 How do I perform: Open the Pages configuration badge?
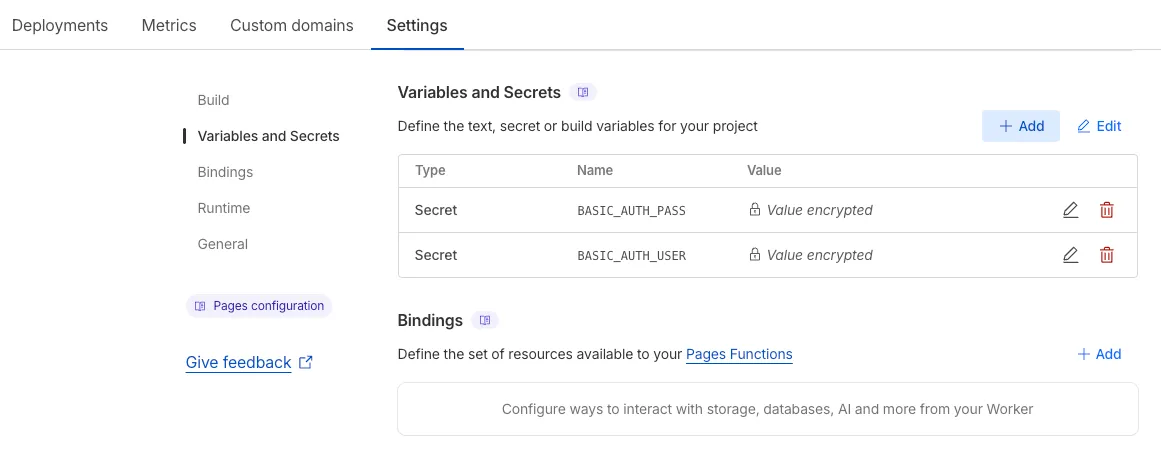259,306
